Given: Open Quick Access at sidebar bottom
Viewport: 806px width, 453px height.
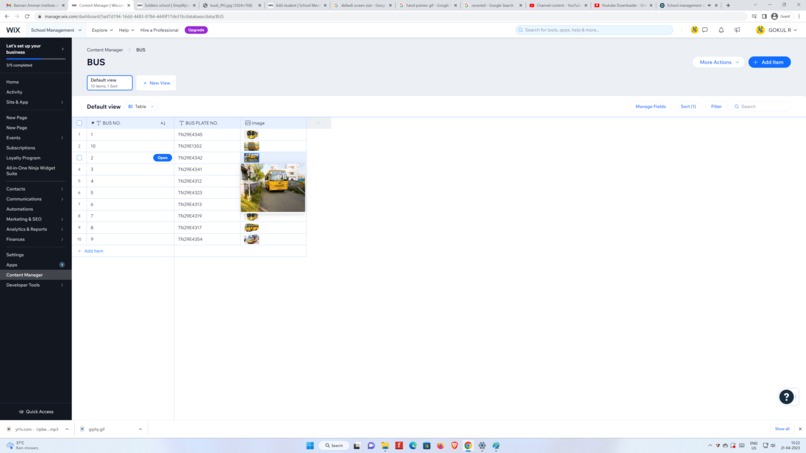Looking at the screenshot, I should (x=36, y=411).
